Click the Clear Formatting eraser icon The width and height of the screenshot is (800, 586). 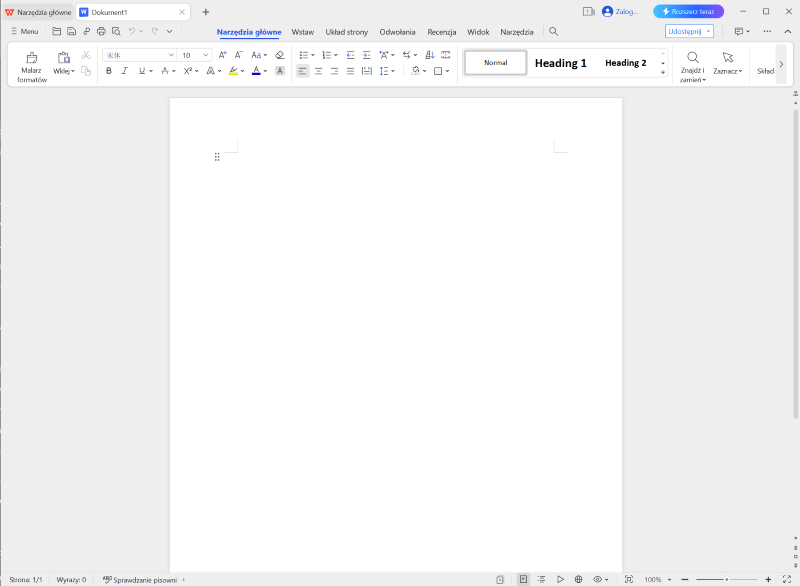click(279, 52)
